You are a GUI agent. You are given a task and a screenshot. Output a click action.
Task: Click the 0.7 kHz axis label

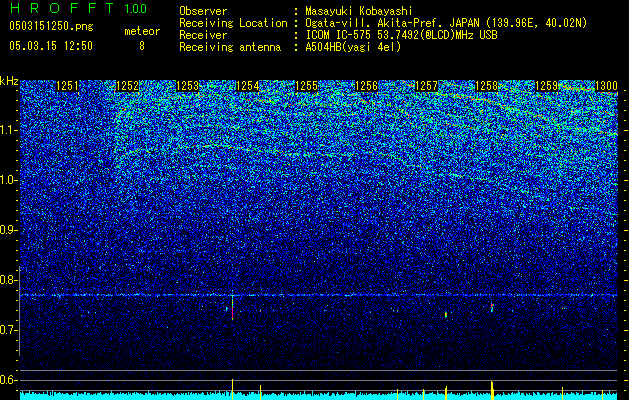9,330
